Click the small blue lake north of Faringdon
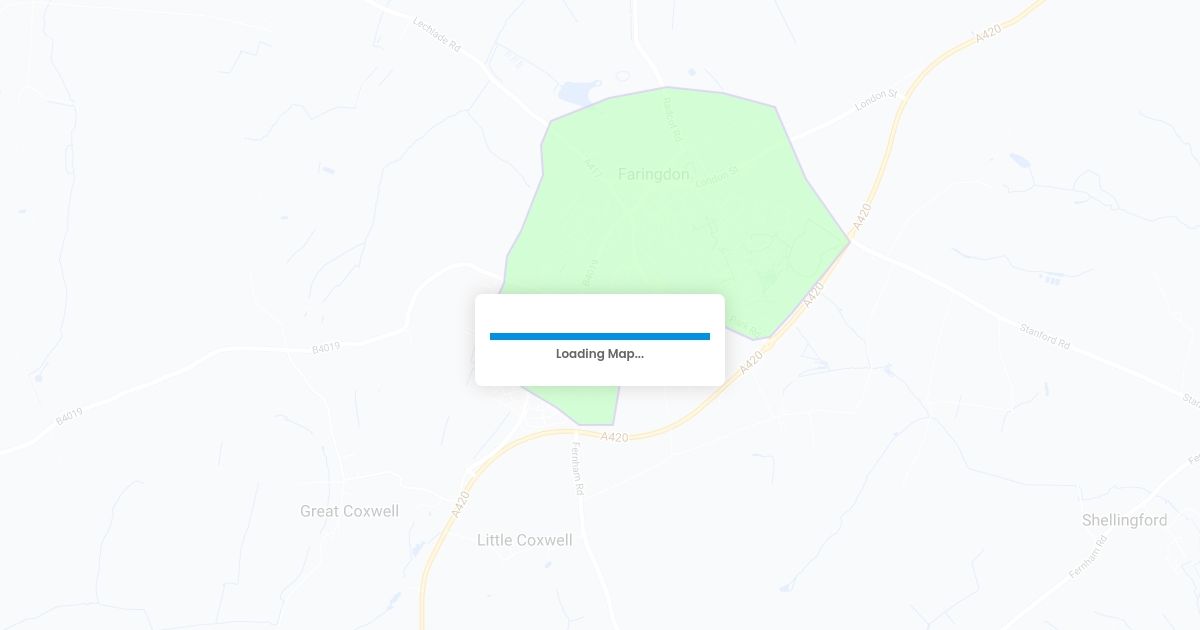 tap(576, 93)
